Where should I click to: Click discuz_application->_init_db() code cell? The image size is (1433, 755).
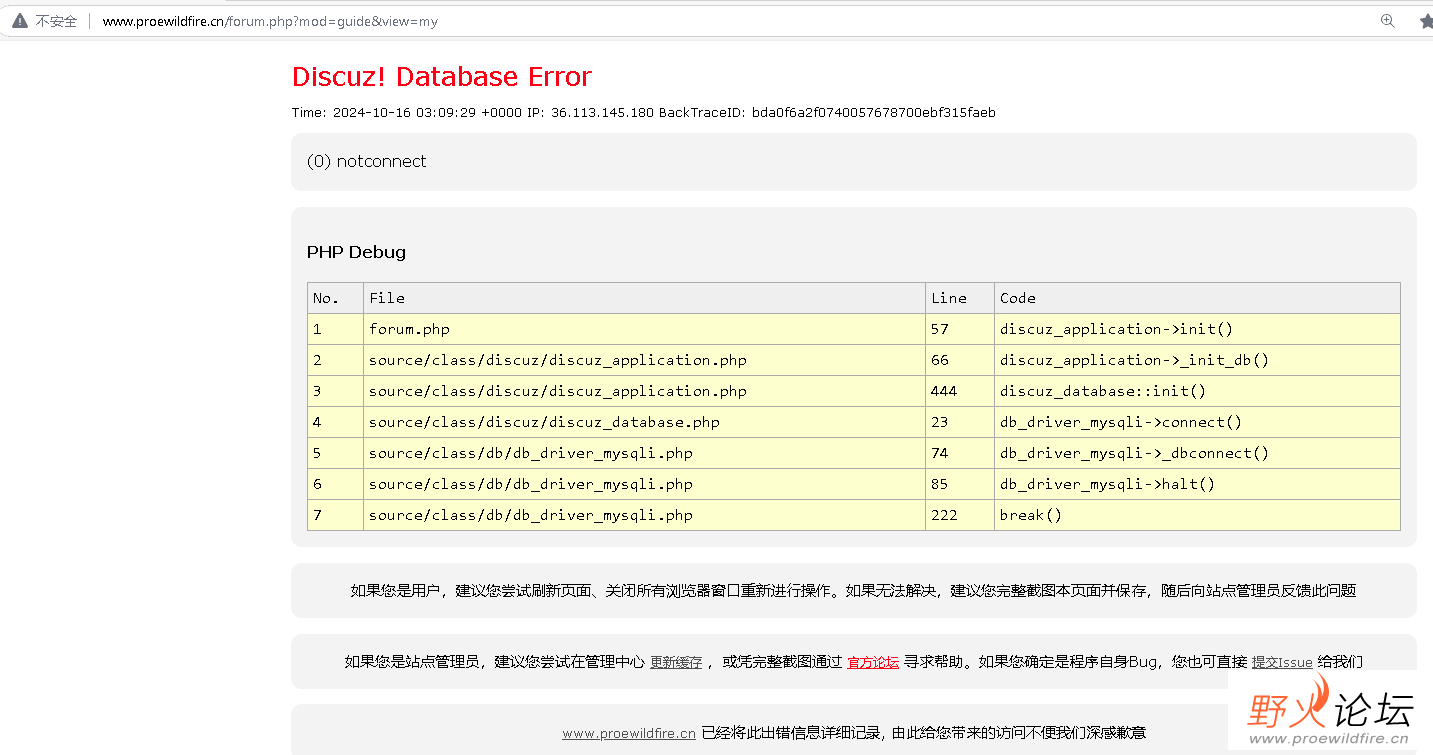1197,360
